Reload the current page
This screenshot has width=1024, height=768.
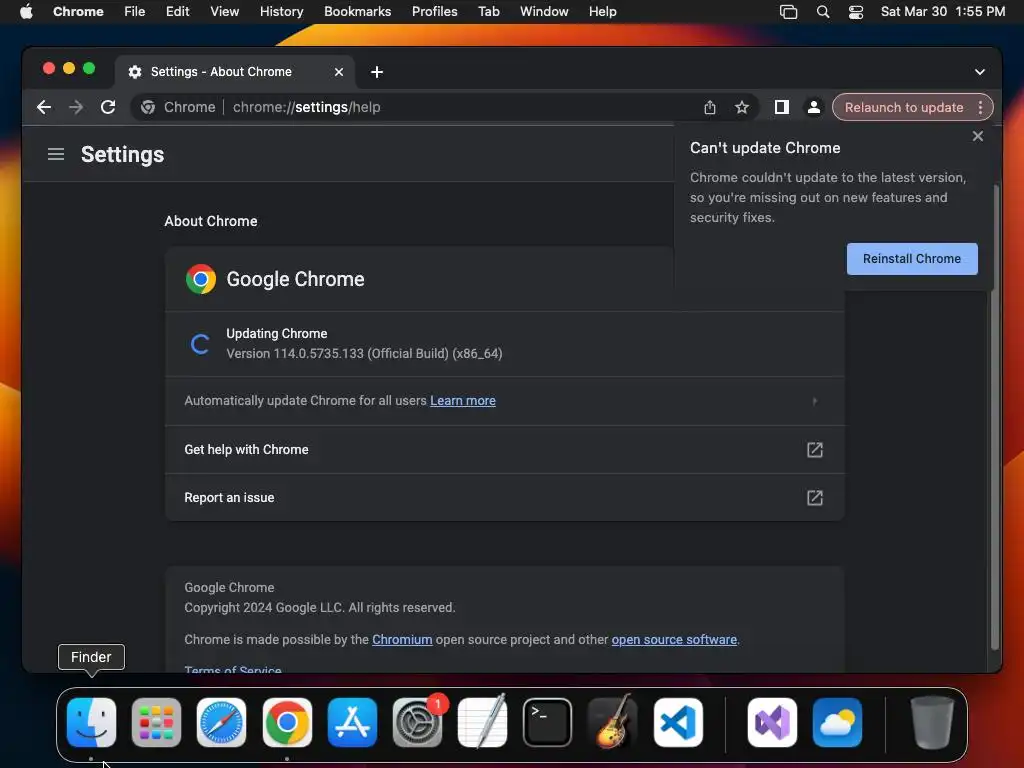coord(108,107)
